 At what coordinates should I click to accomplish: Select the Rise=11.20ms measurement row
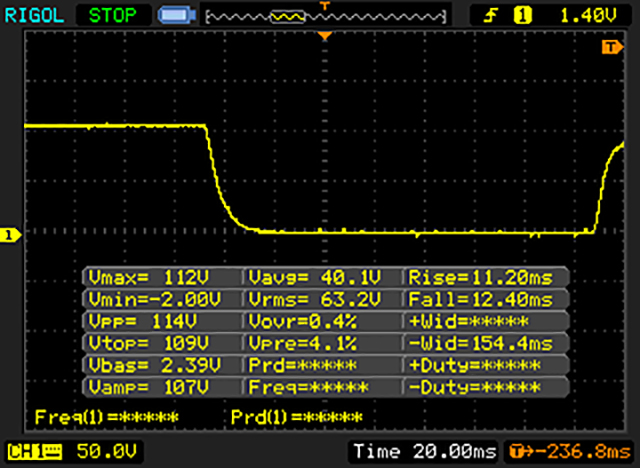(x=484, y=277)
